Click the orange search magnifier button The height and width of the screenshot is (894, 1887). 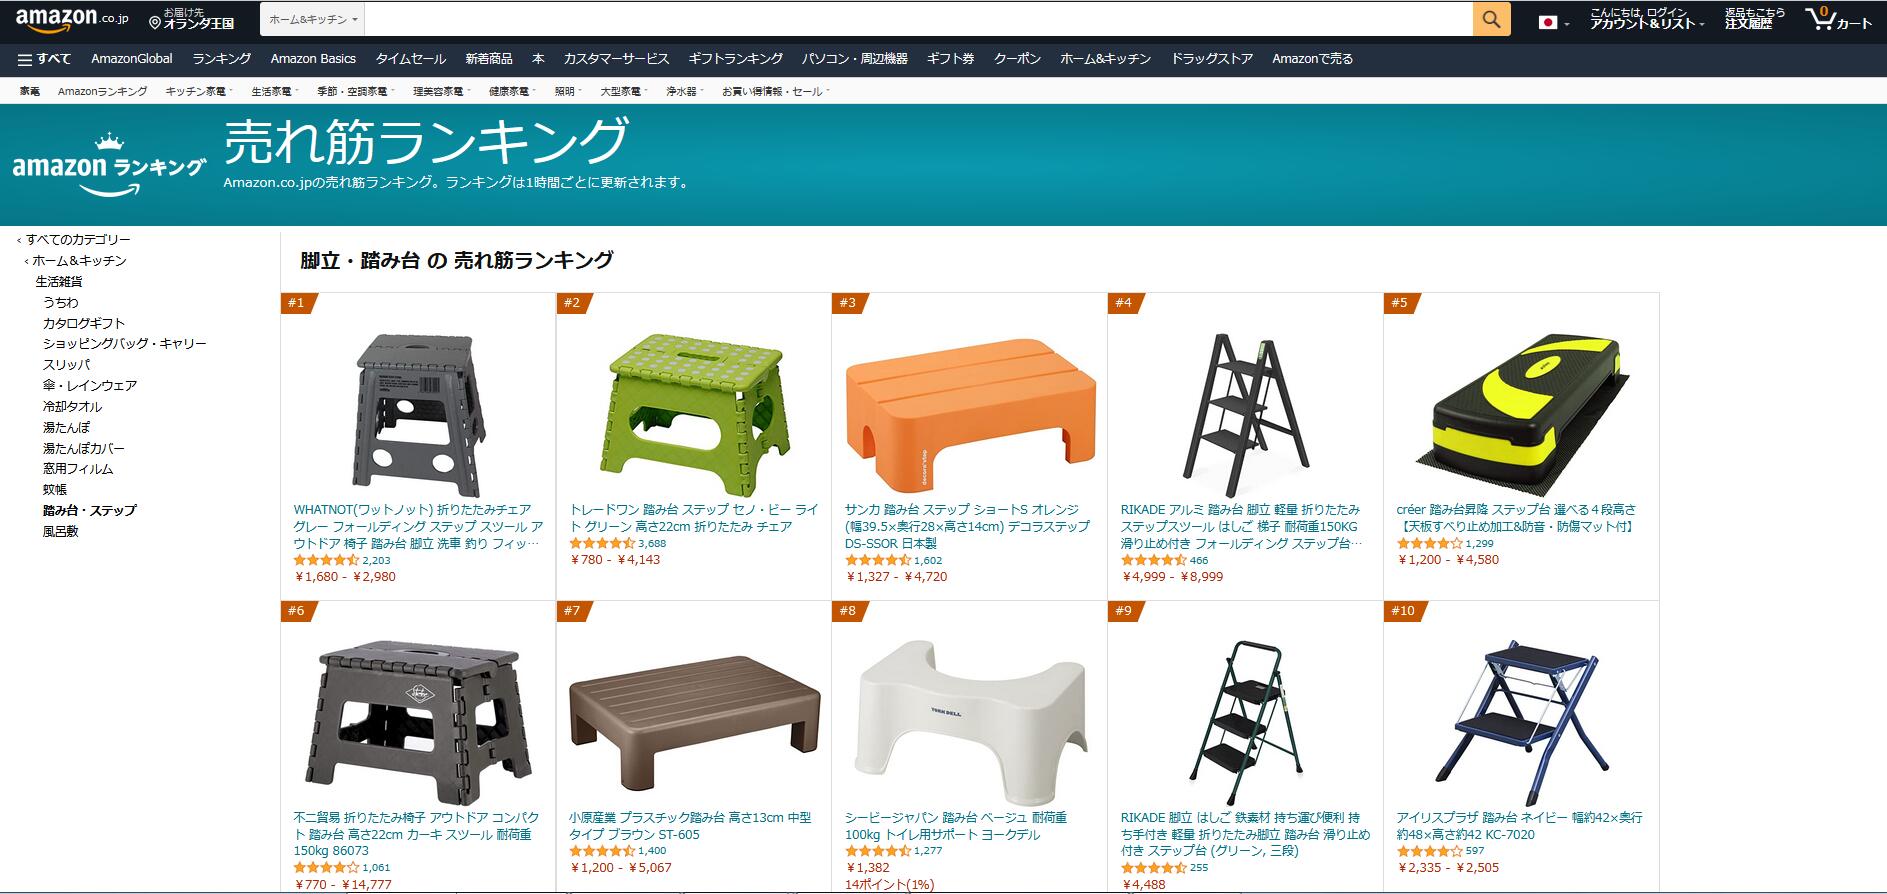[x=1491, y=19]
